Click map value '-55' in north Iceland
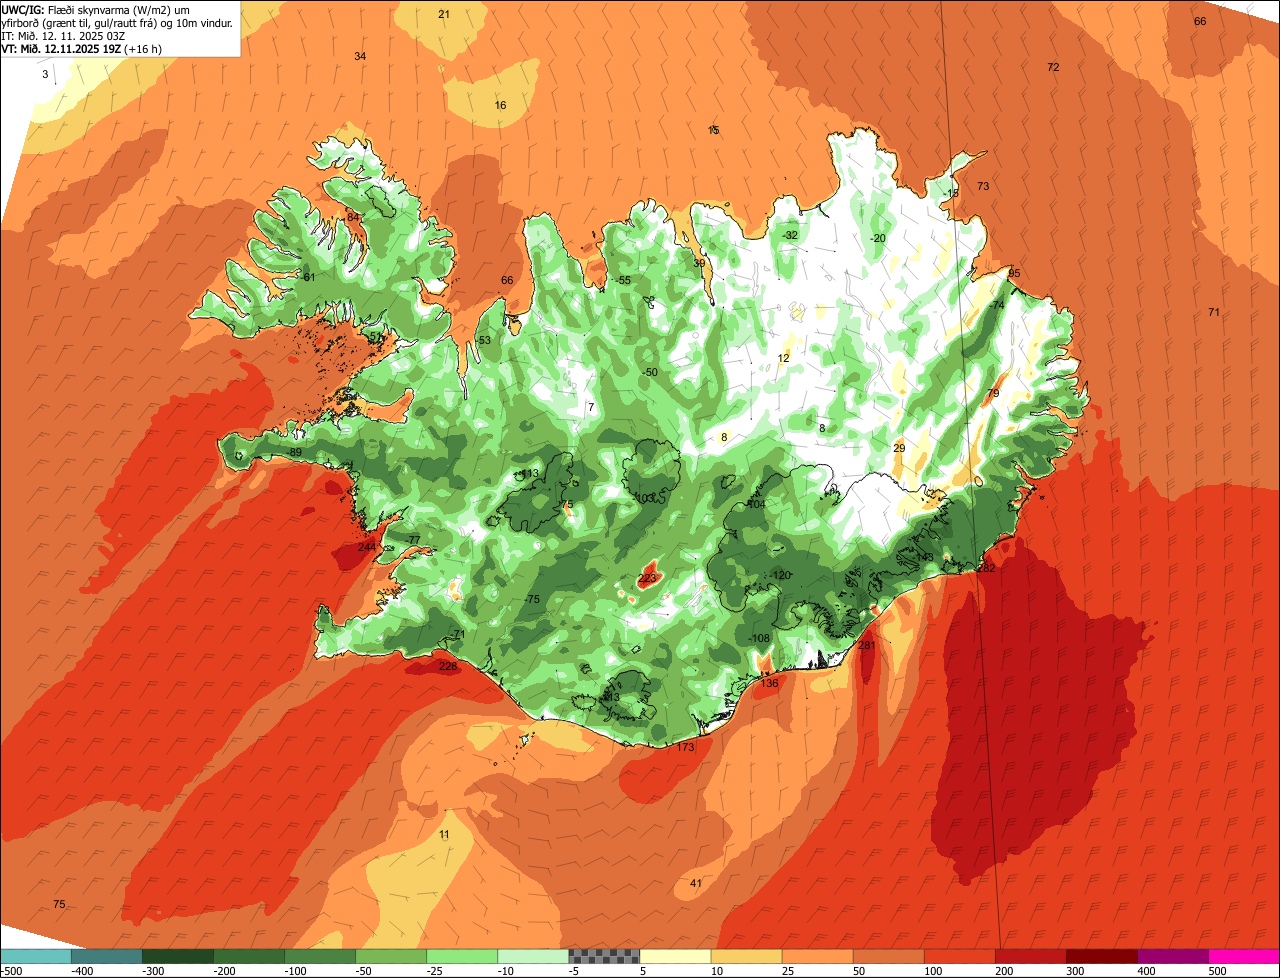Image resolution: width=1280 pixels, height=978 pixels. click(x=624, y=280)
